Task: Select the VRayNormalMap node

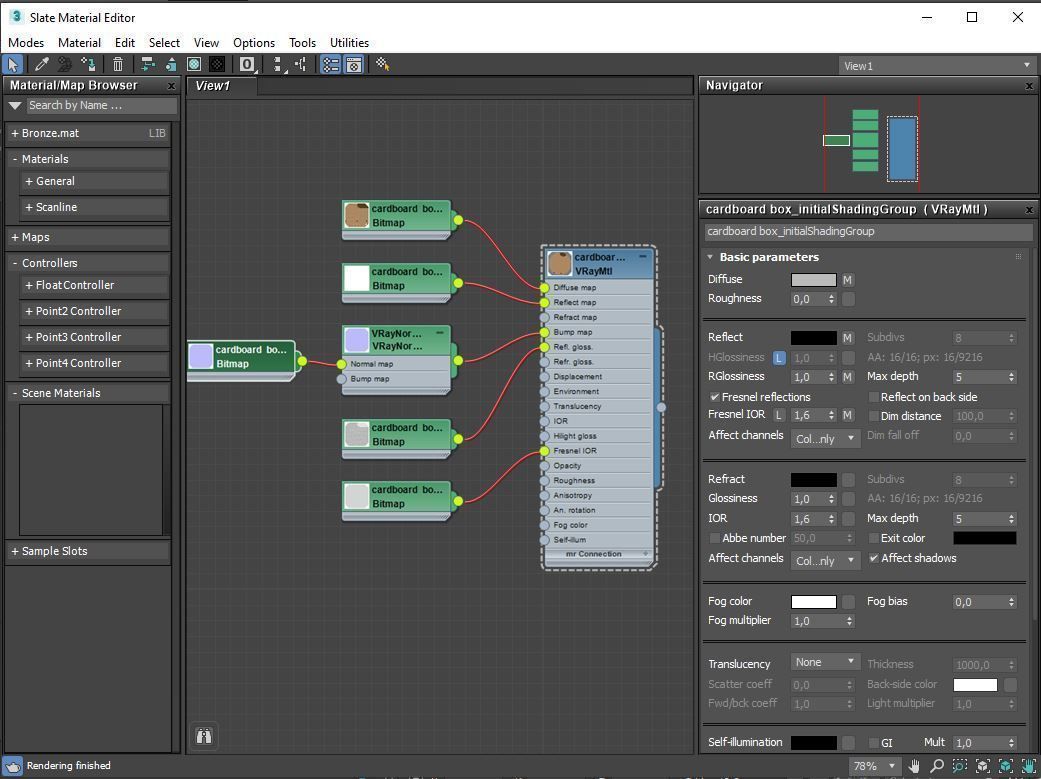Action: click(397, 339)
